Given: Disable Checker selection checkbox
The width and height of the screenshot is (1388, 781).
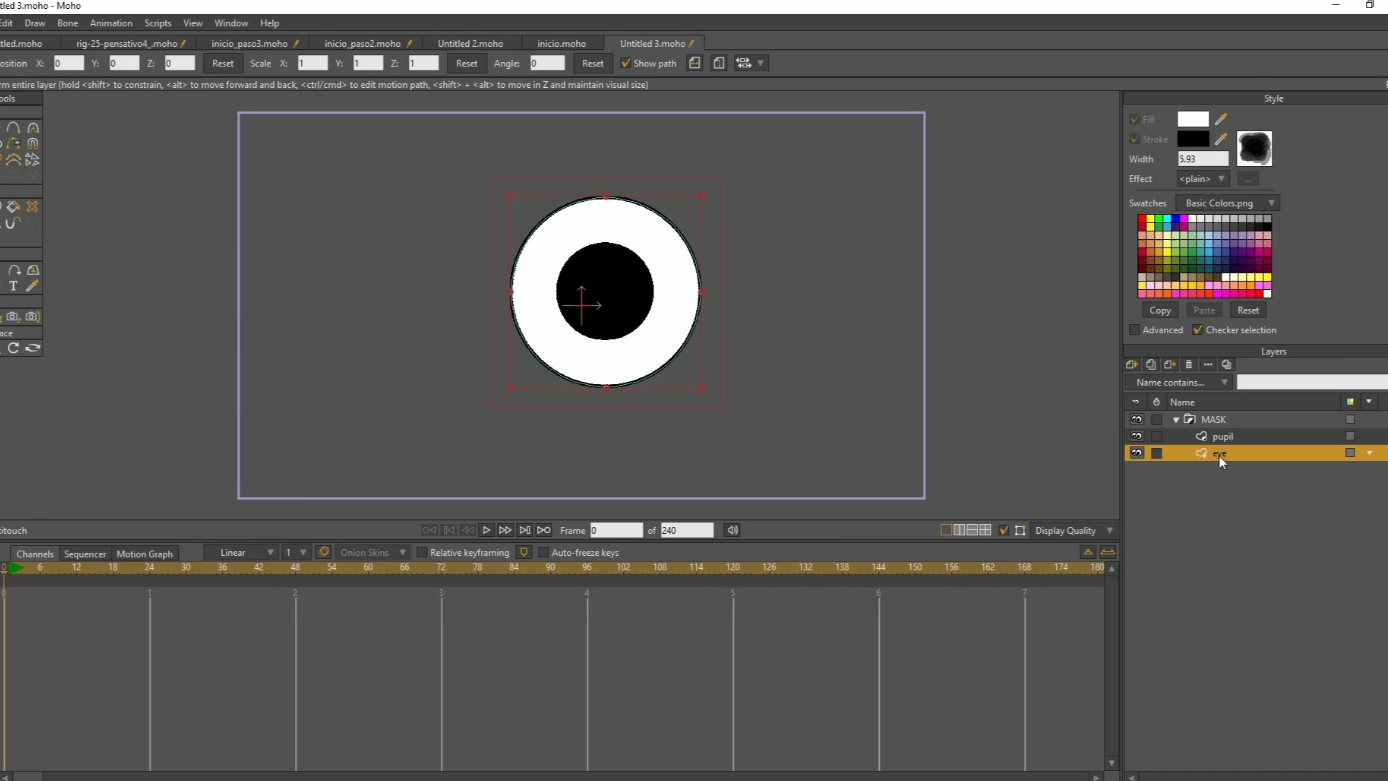Looking at the screenshot, I should (1198, 330).
